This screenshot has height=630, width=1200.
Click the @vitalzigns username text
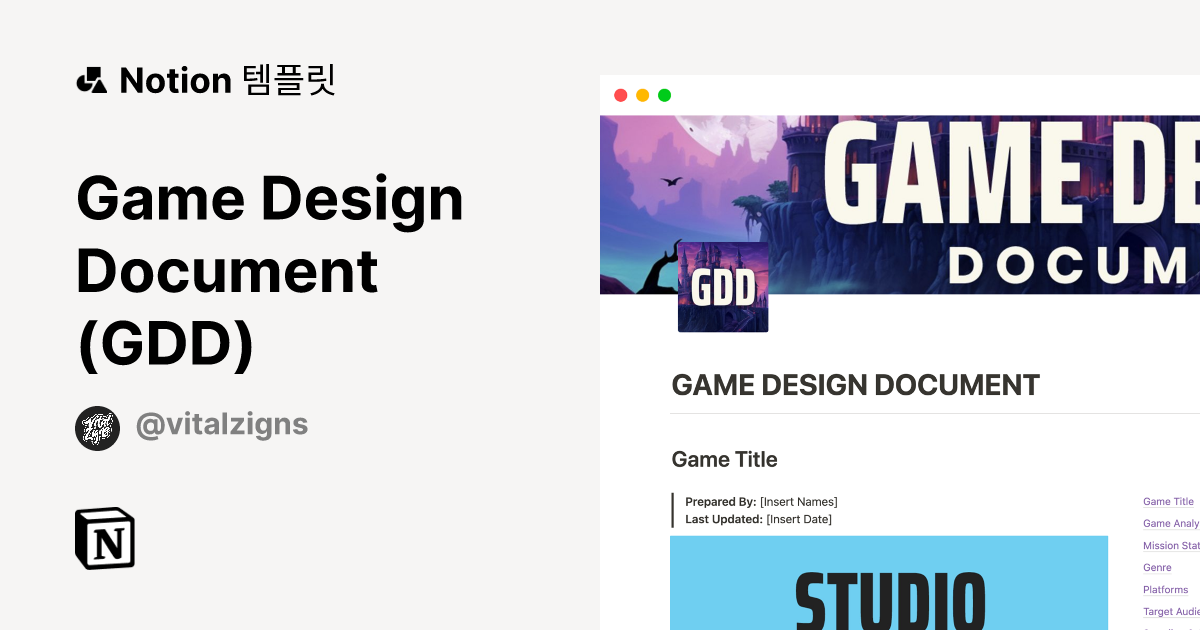coord(222,425)
